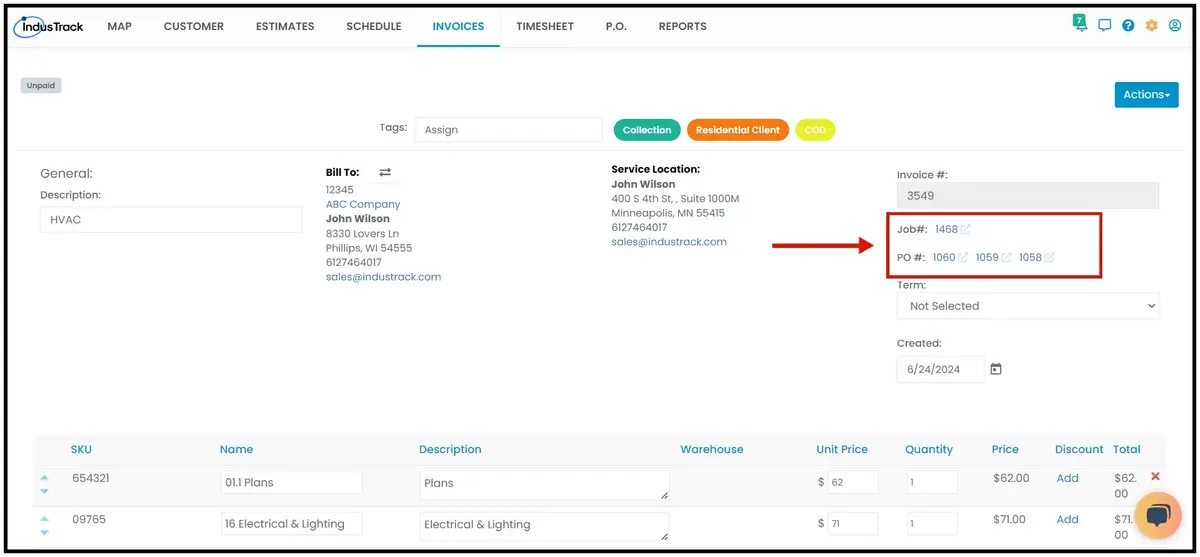Add discount to 01.1 Plans row
This screenshot has width=1200, height=557.
pos(1067,478)
